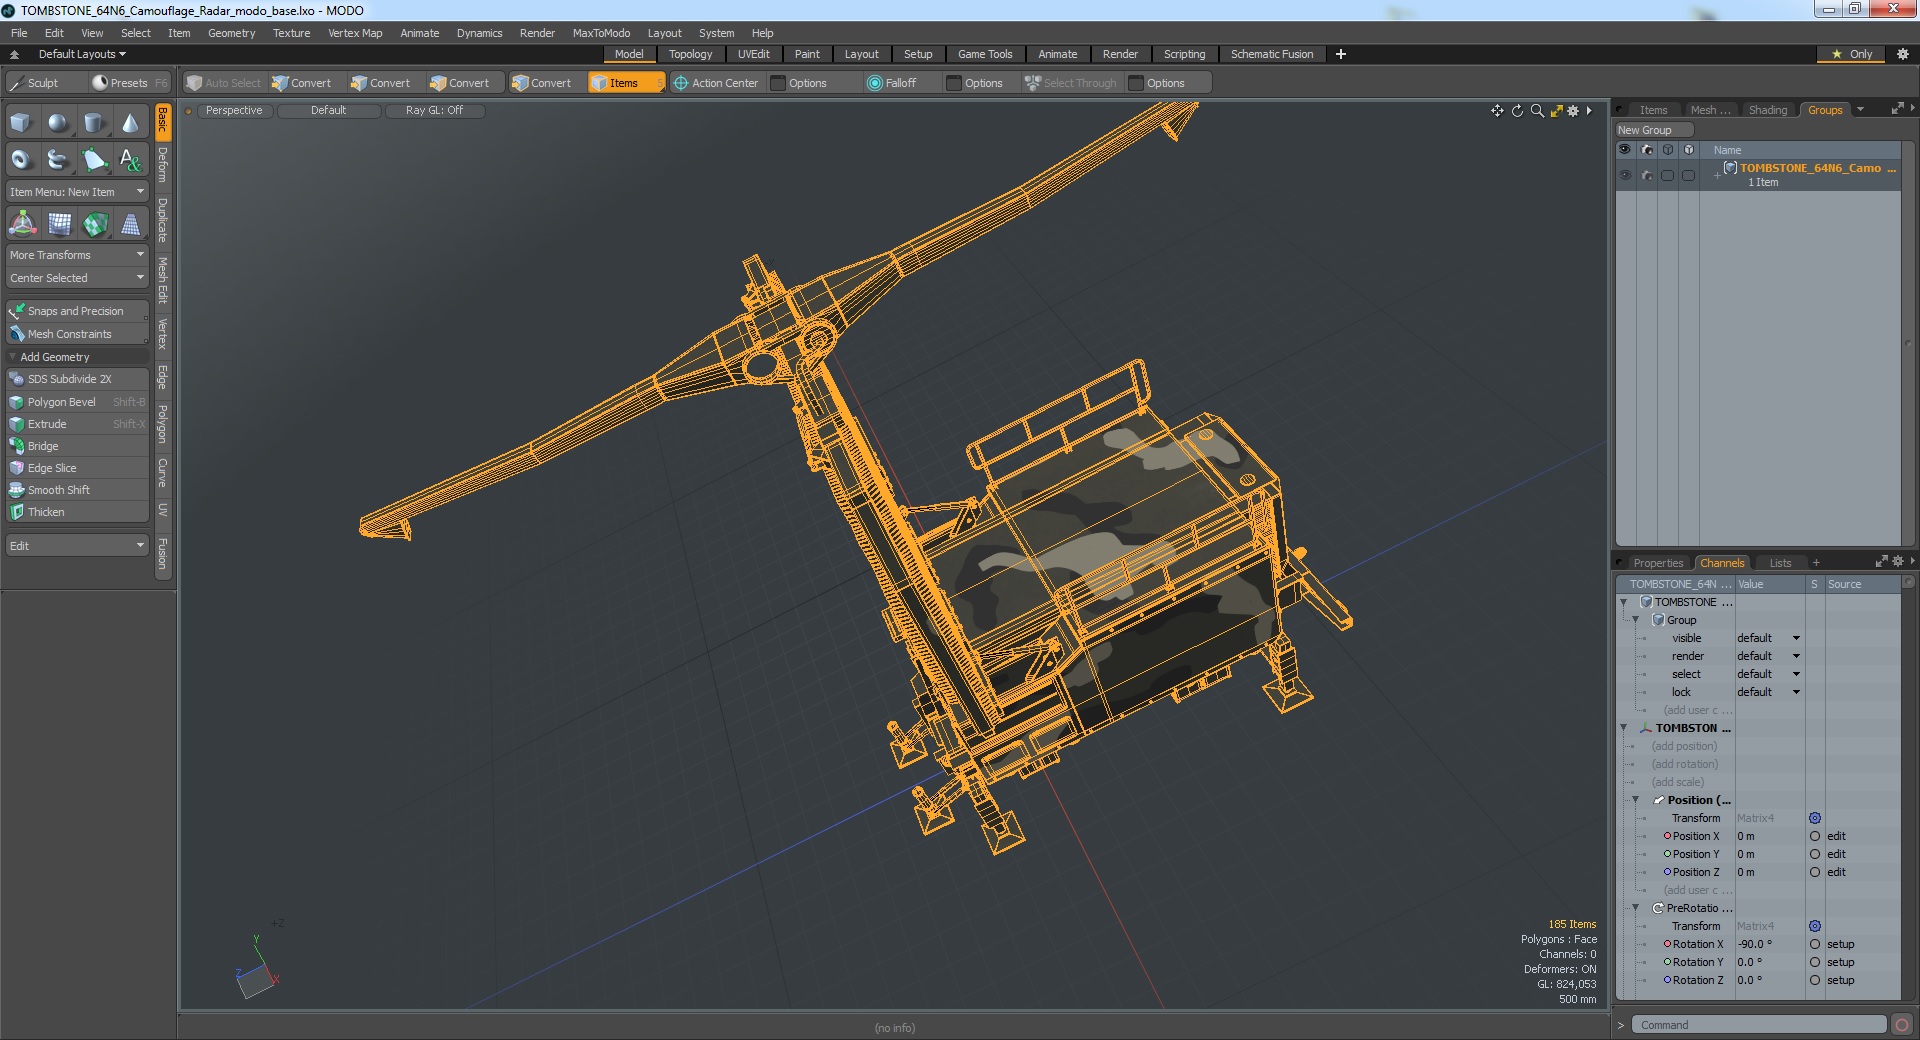Screen dimensions: 1920x1040
Task: Toggle Rotation X setup radio circle
Action: pos(1815,944)
